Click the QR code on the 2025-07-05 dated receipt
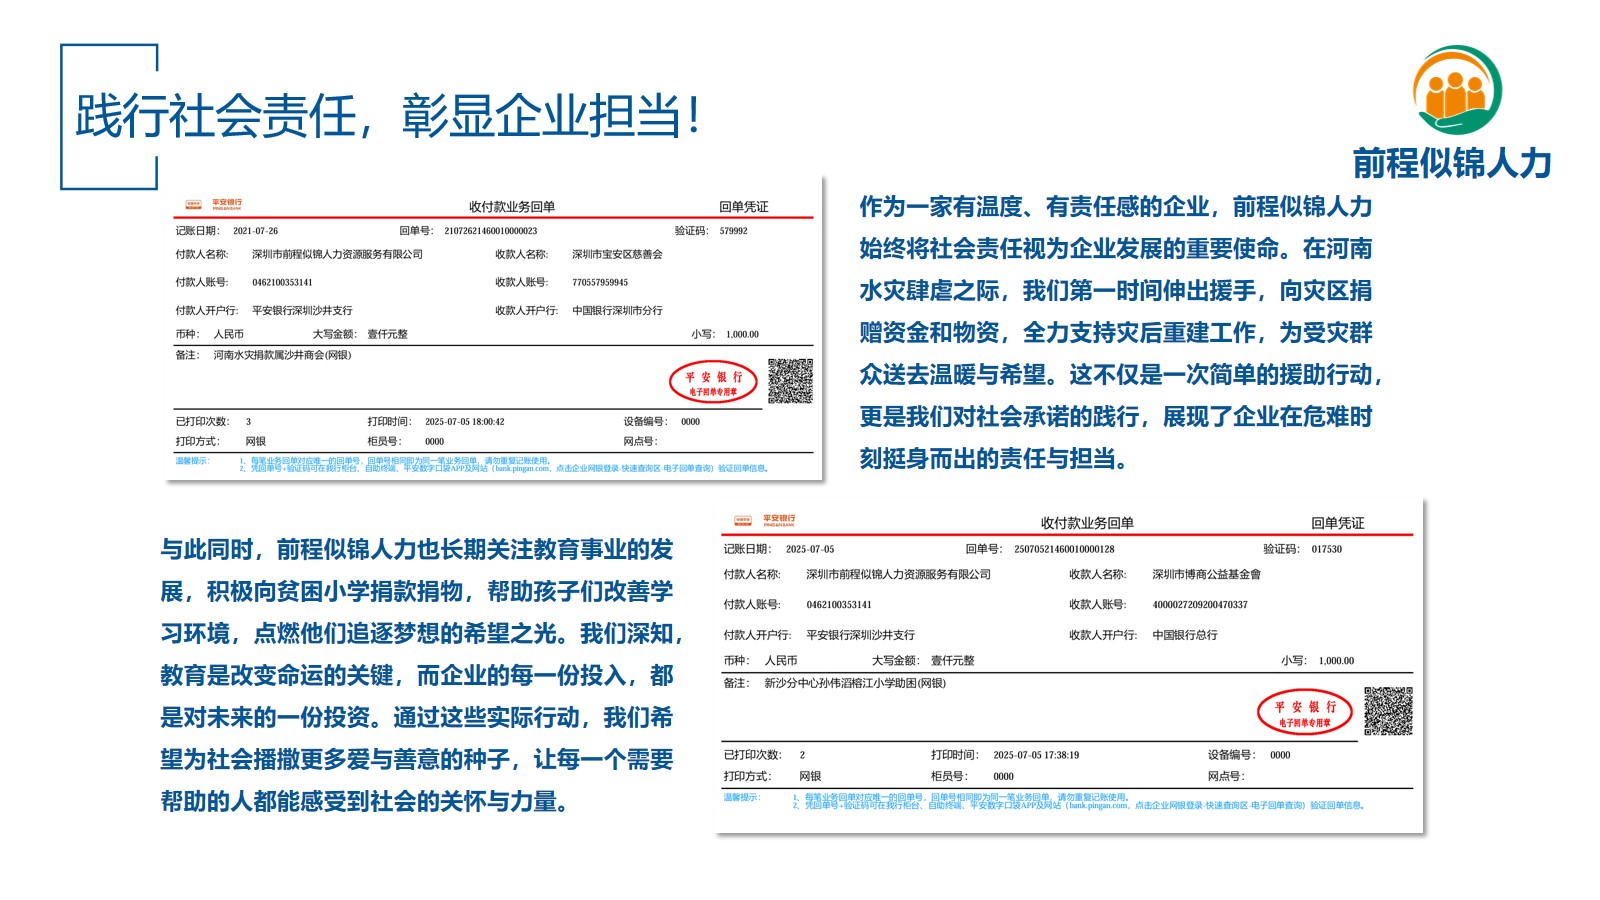This screenshot has height=900, width=1600. (1388, 711)
